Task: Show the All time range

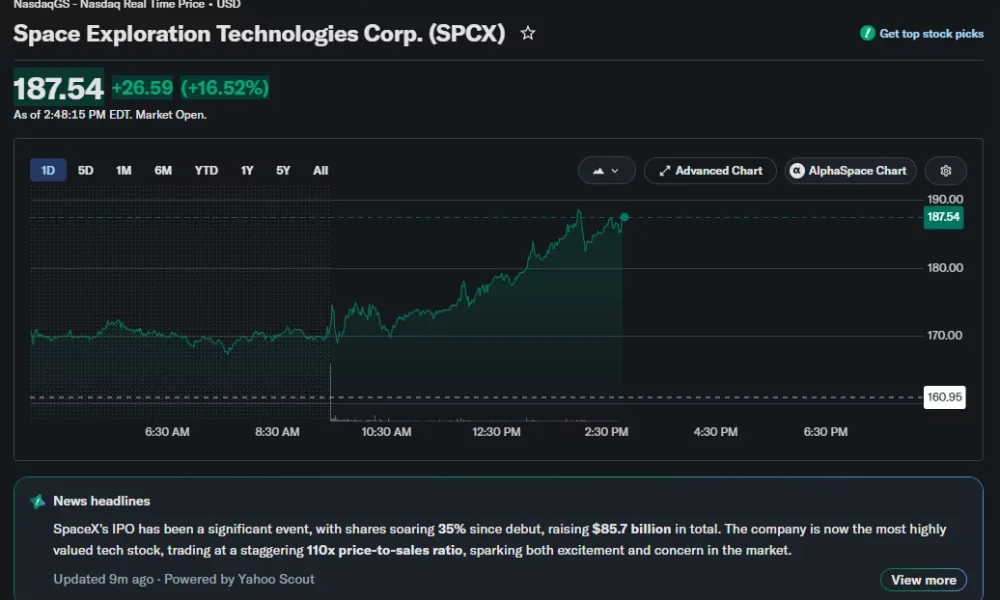Action: pyautogui.click(x=320, y=171)
